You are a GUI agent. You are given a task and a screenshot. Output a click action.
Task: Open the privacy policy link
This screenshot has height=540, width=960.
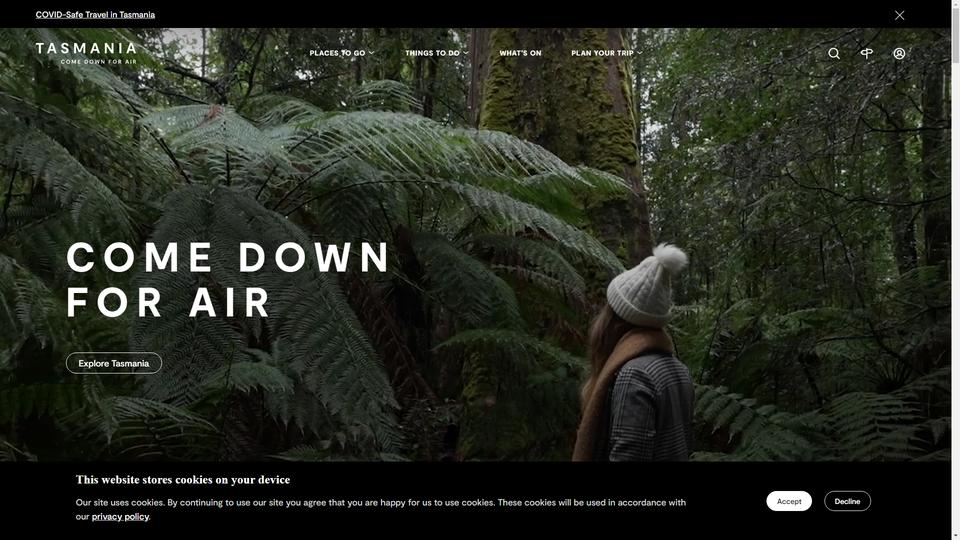tap(120, 516)
